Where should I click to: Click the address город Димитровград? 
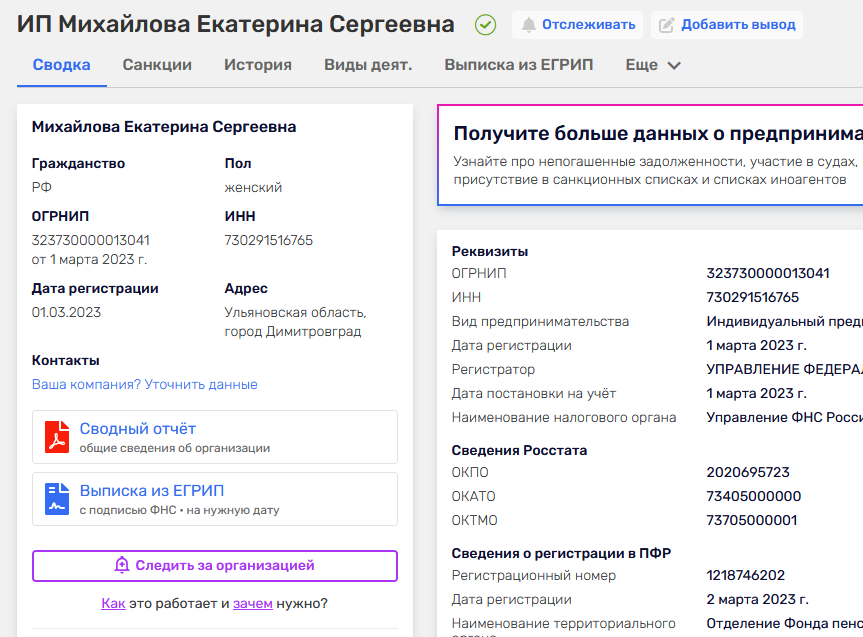click(293, 331)
